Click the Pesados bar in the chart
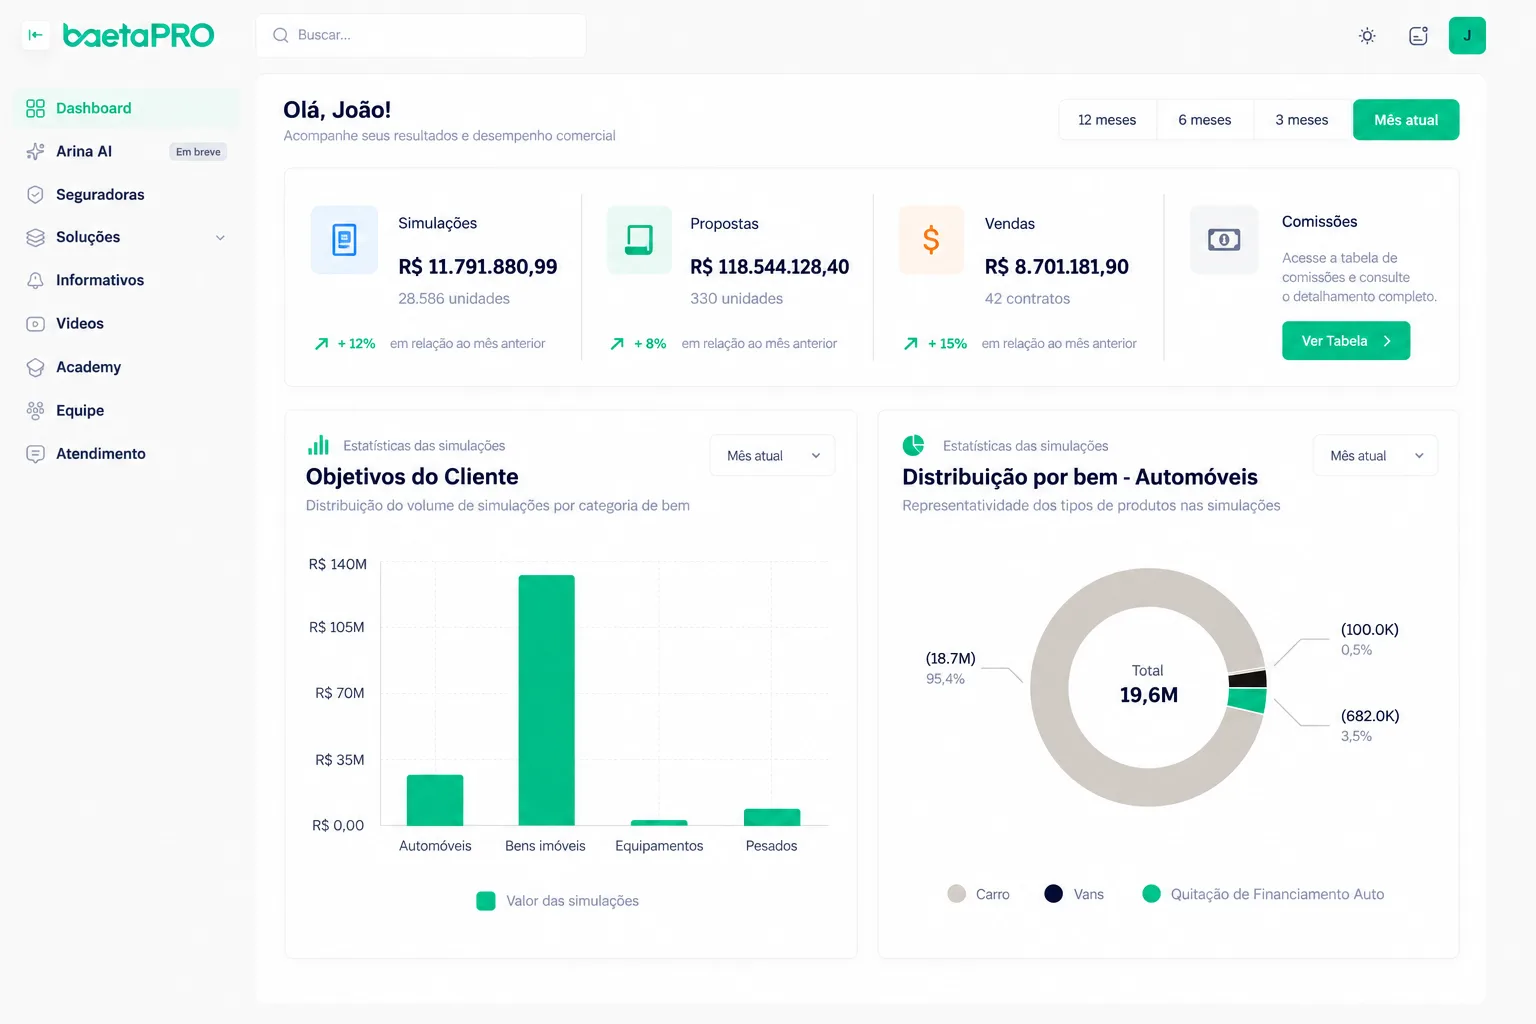Viewport: 1536px width, 1024px height. [x=772, y=817]
